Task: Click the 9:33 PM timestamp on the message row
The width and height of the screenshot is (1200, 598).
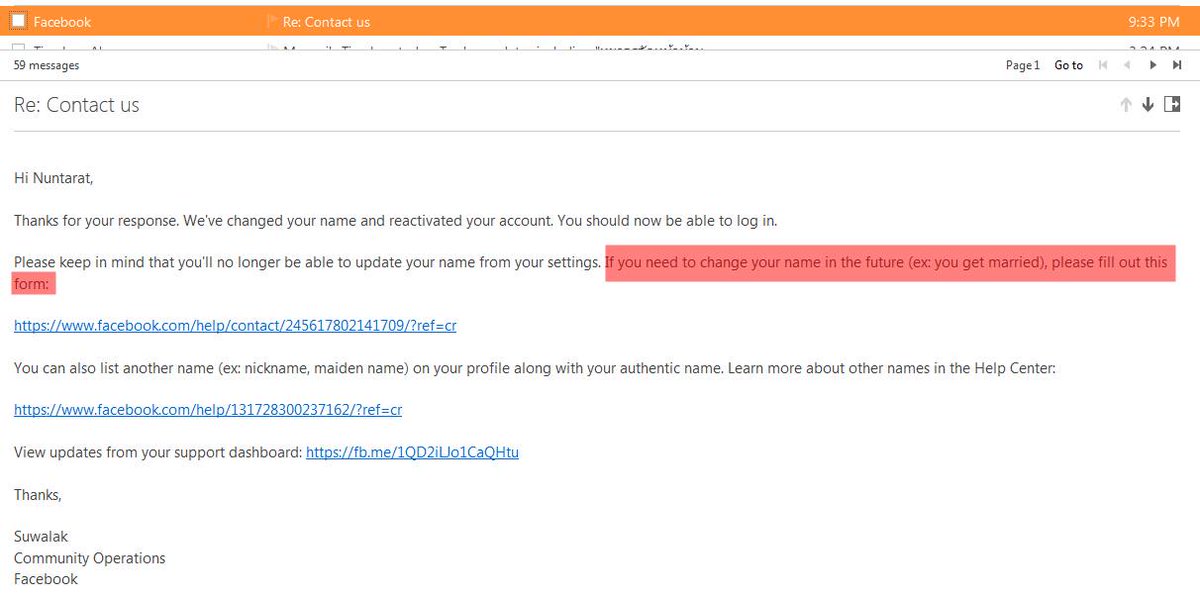Action: [1153, 21]
